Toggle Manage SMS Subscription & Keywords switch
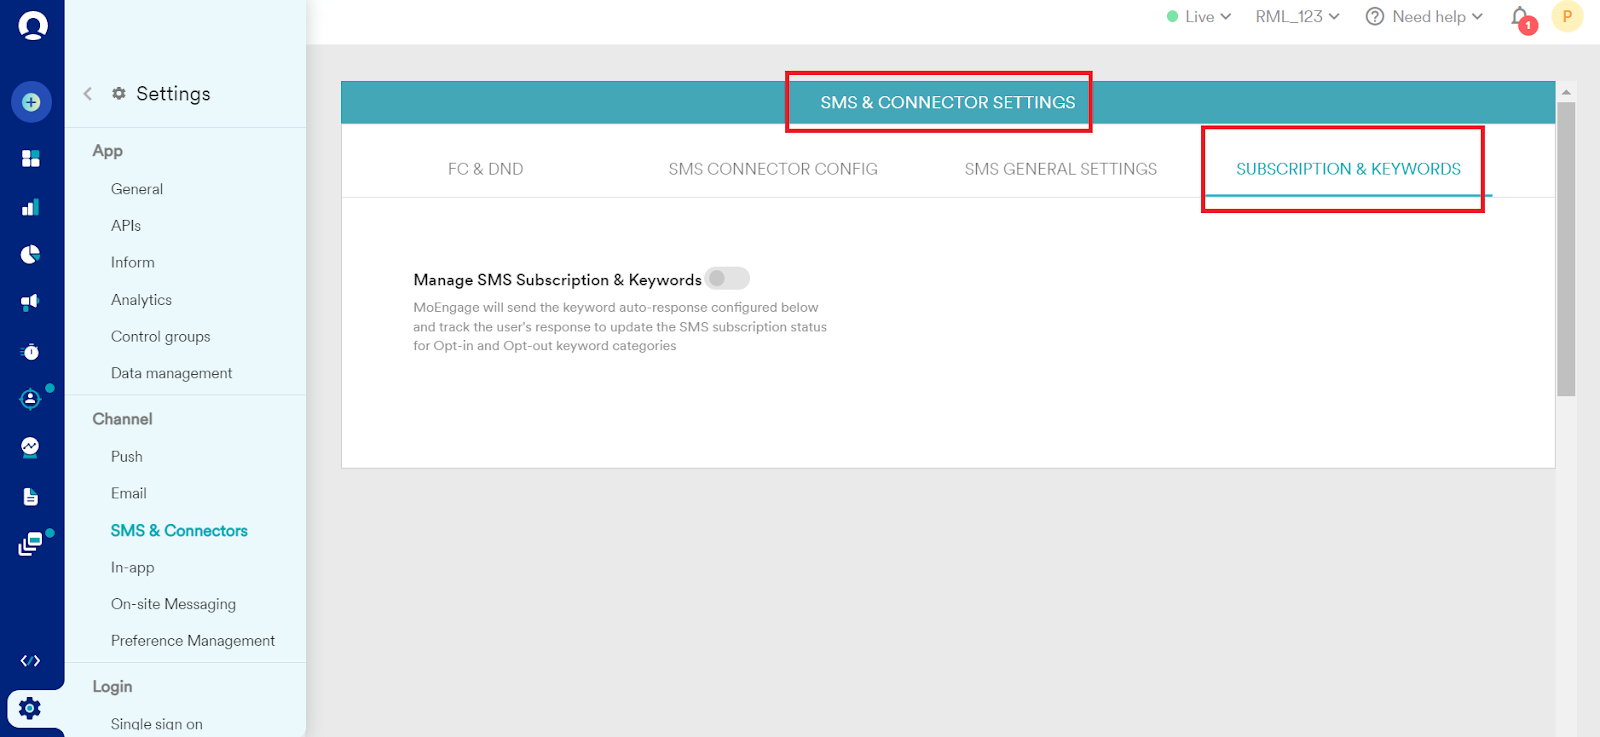This screenshot has width=1600, height=737. coord(727,279)
